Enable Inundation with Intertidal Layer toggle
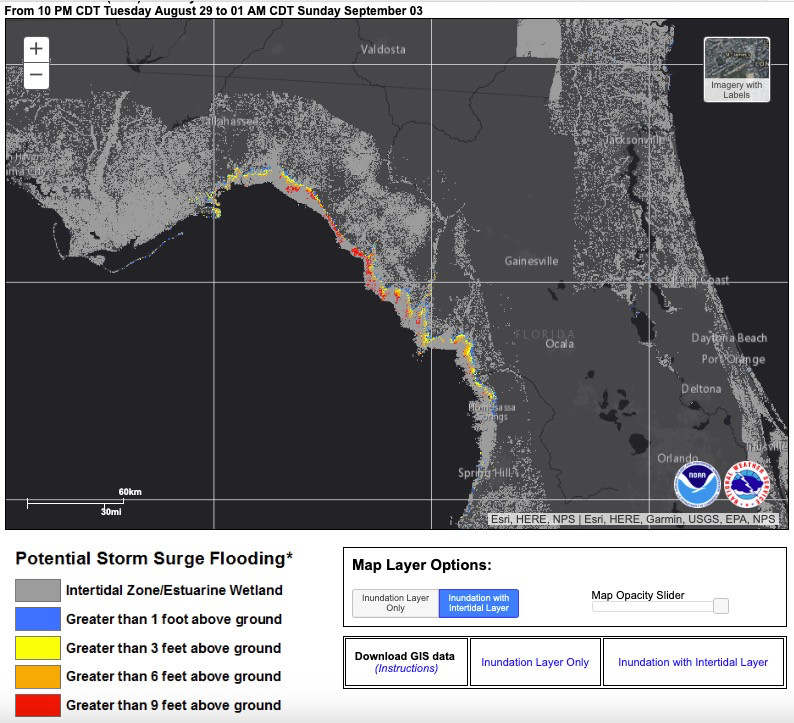 click(479, 603)
